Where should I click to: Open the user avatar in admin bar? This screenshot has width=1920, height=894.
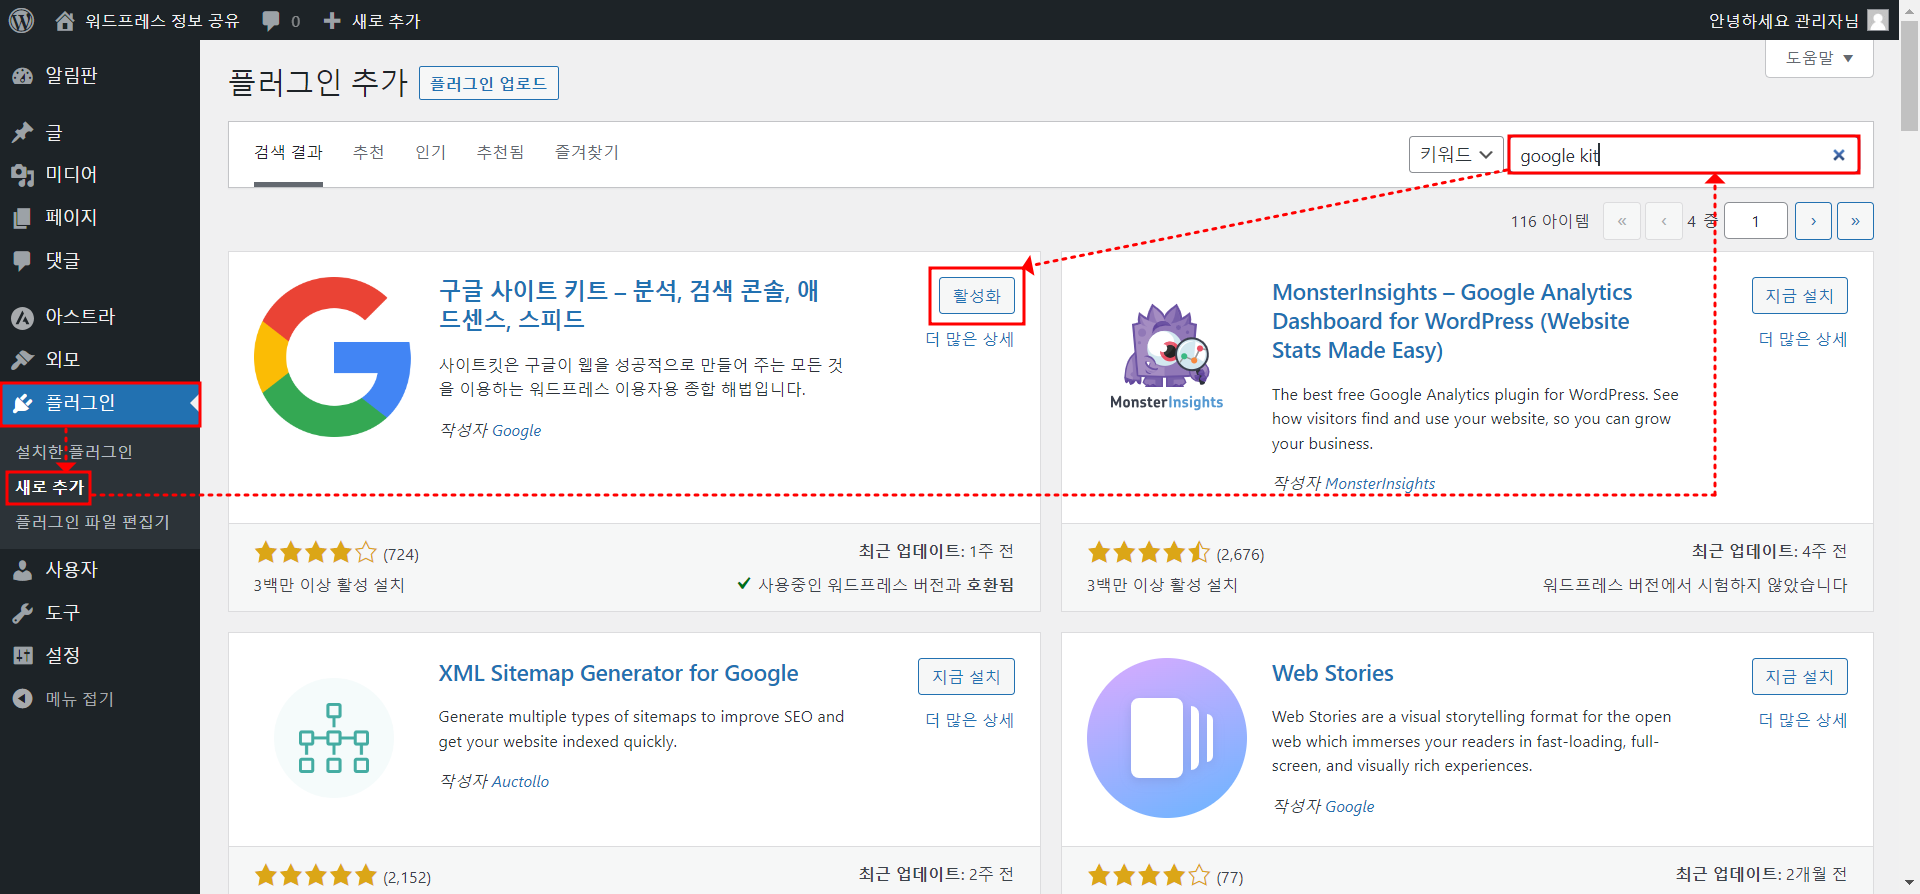tap(1878, 20)
